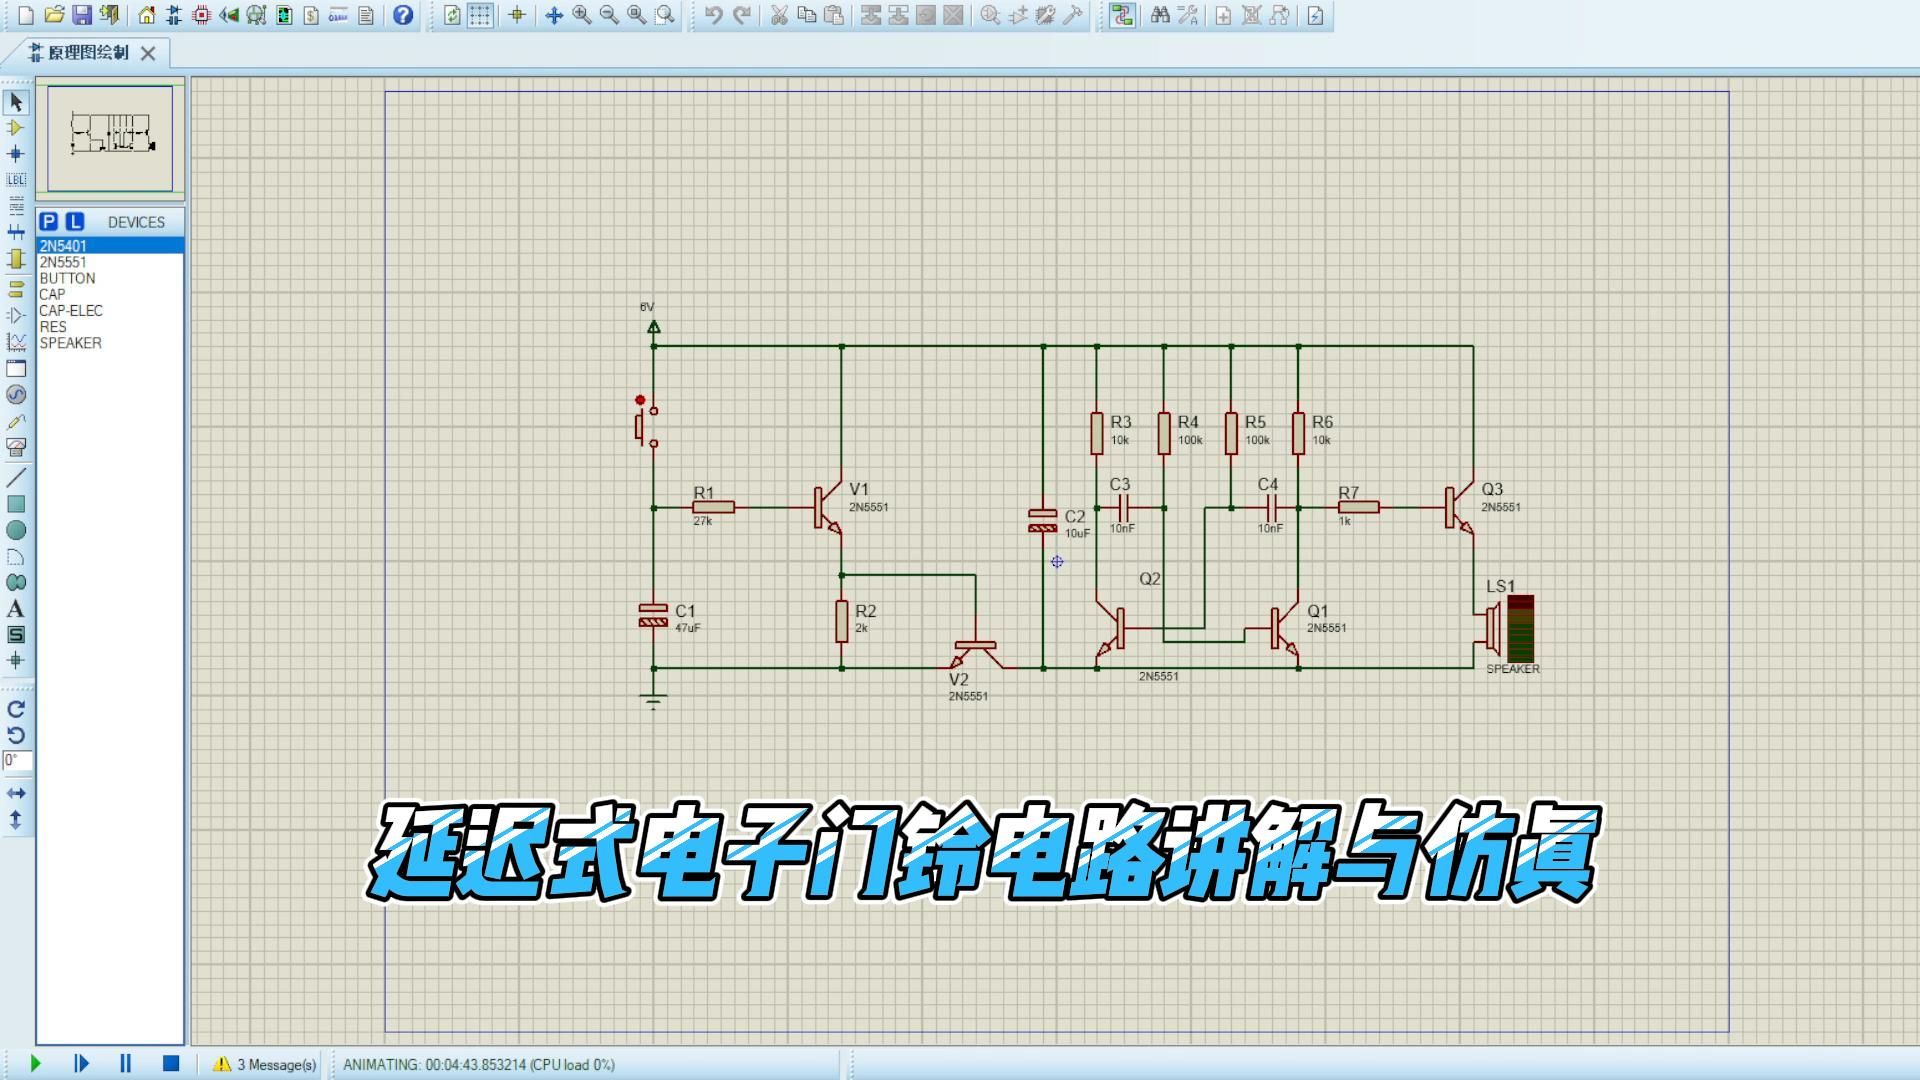Click the Undo arrow icon
1920x1080 pixels.
713,15
